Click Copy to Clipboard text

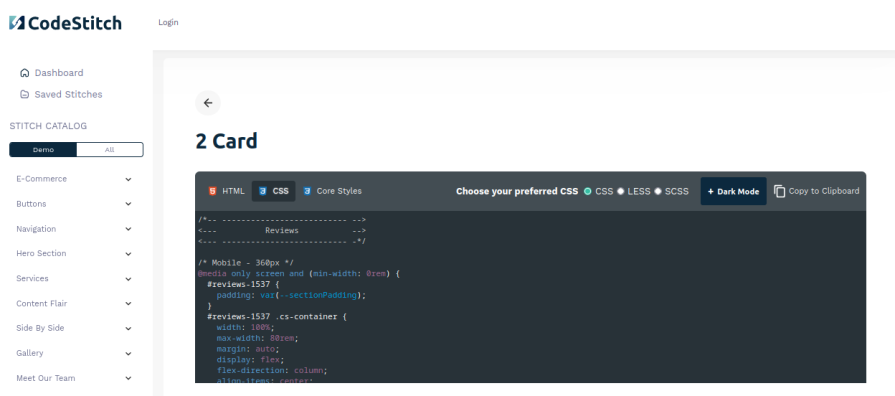(824, 191)
